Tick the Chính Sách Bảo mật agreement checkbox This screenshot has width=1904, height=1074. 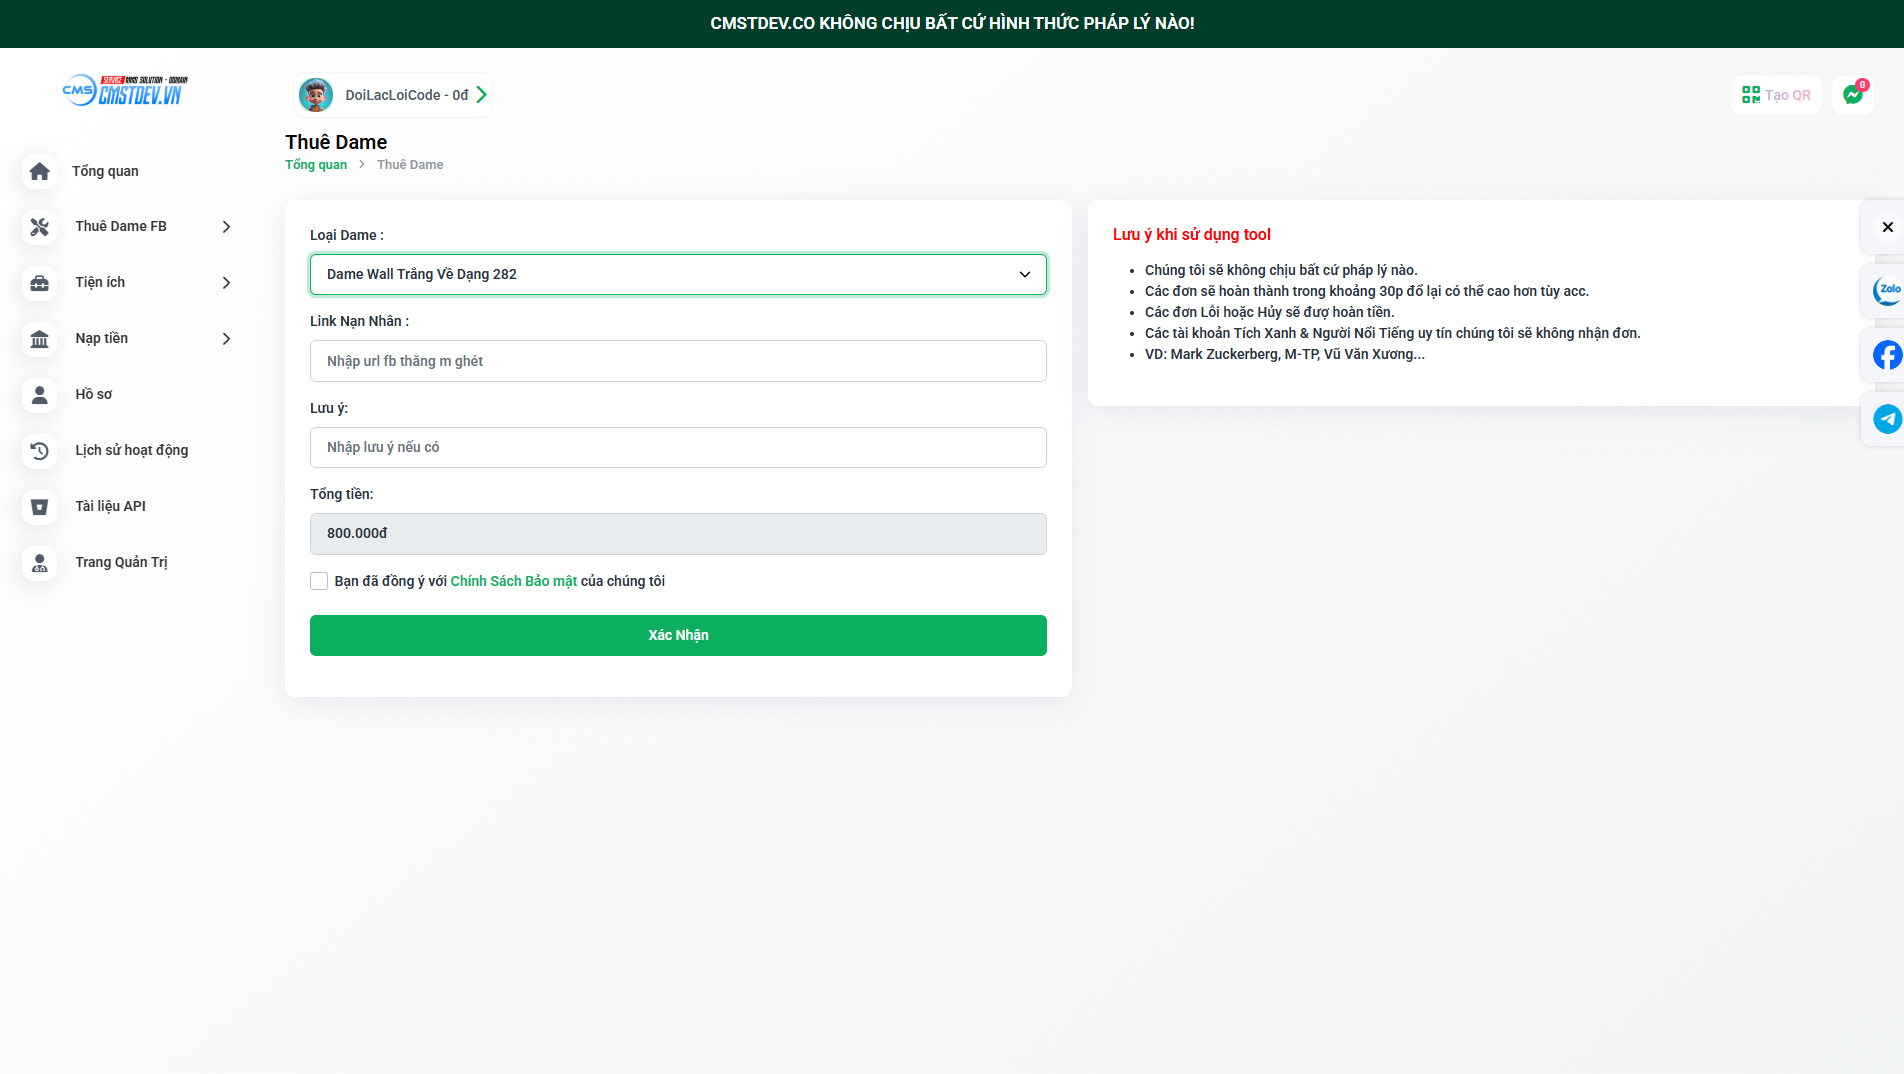tap(319, 581)
